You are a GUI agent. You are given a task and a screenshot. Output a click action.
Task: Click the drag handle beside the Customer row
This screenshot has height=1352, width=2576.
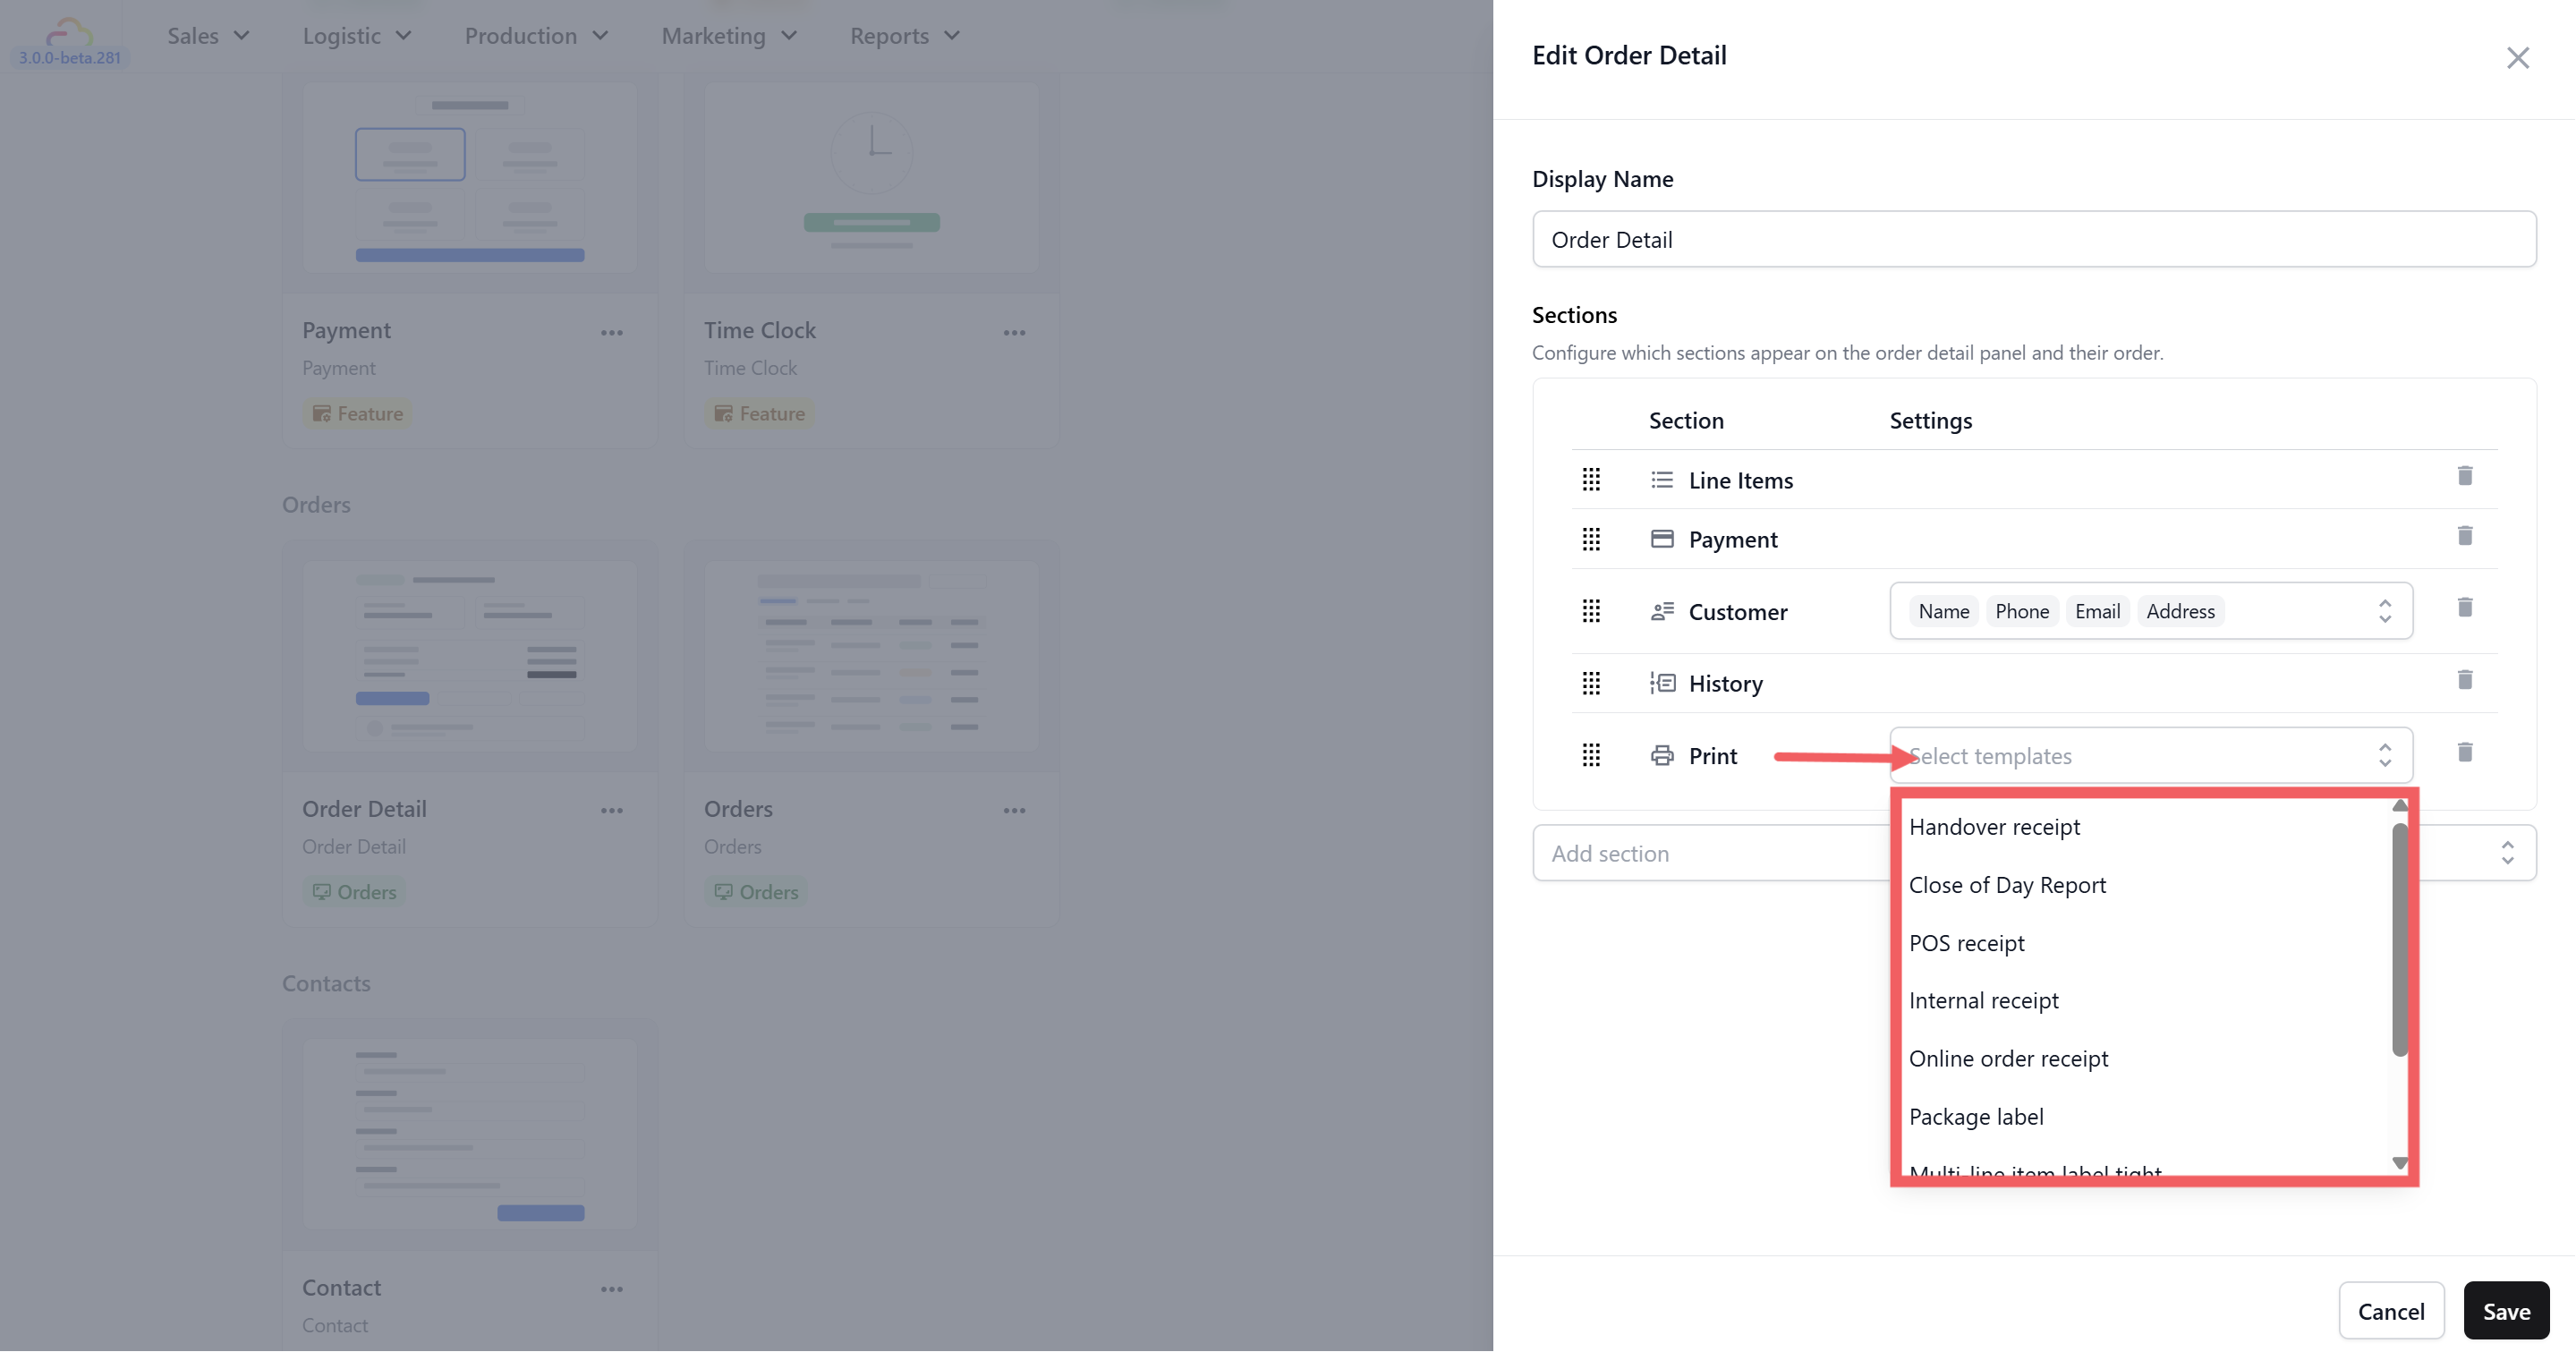(1590, 611)
